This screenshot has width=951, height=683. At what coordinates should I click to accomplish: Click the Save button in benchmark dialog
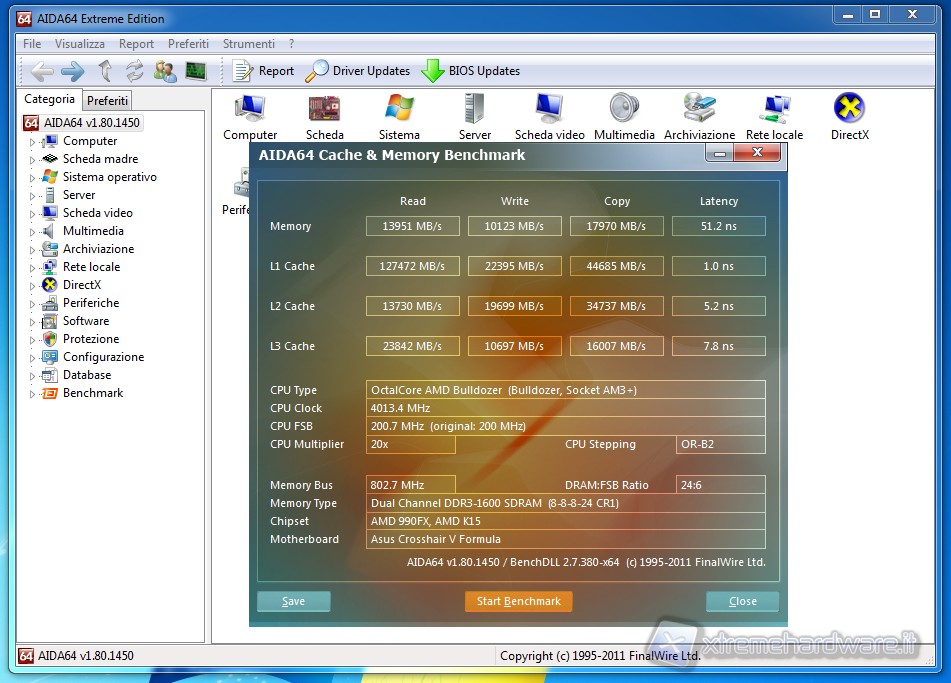[x=293, y=601]
